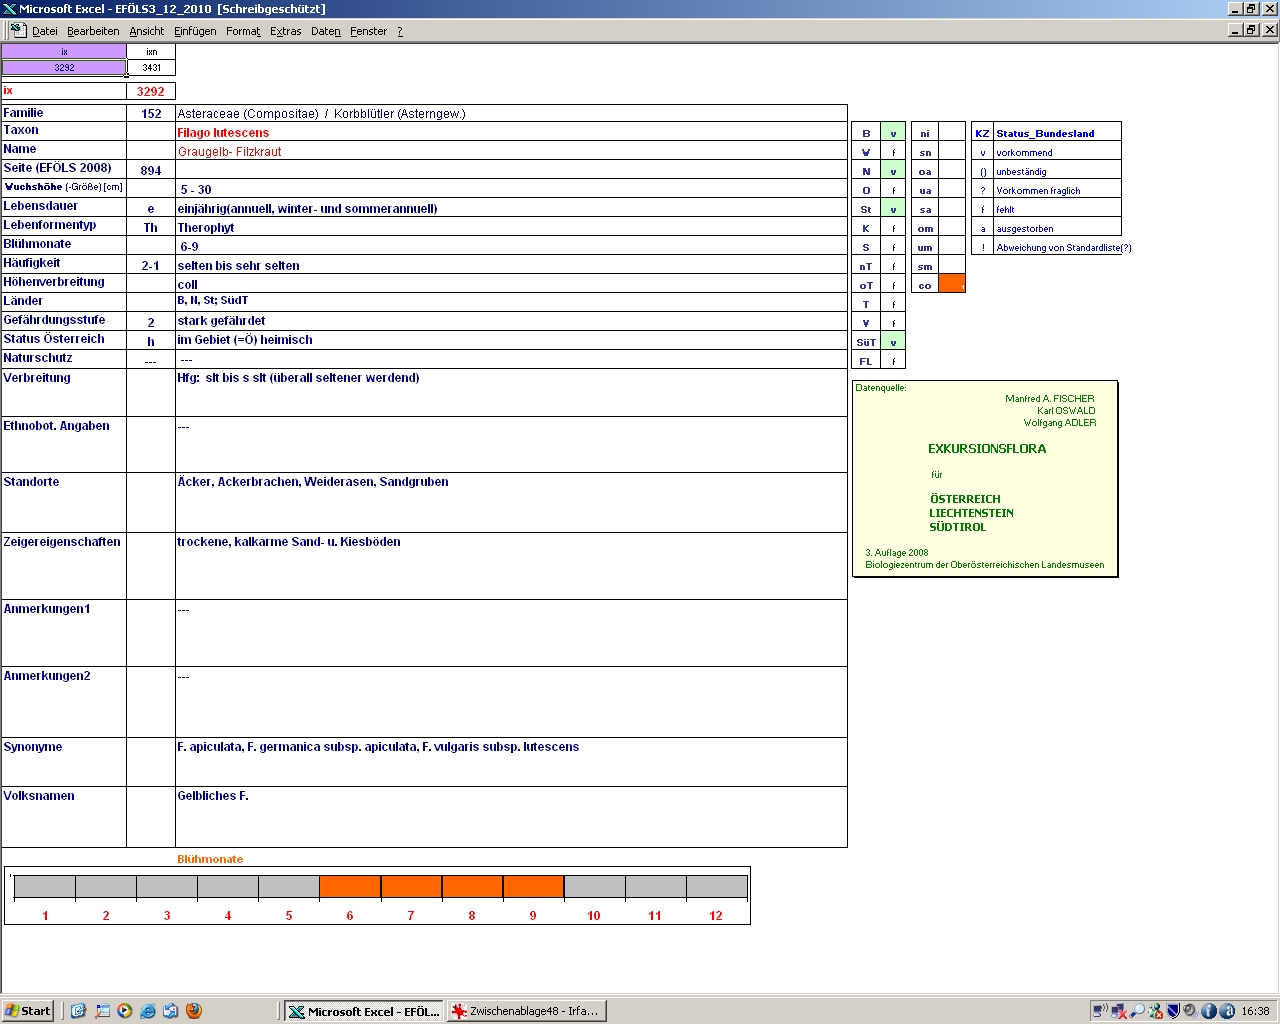Select the Länder value B, N, St; SüdT

pyautogui.click(x=213, y=300)
